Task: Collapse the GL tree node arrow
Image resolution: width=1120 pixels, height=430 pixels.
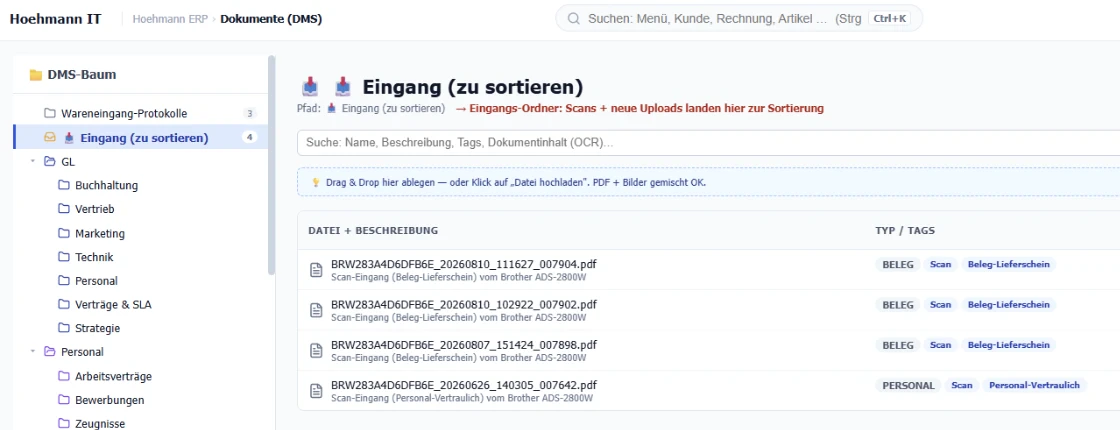Action: [33, 161]
